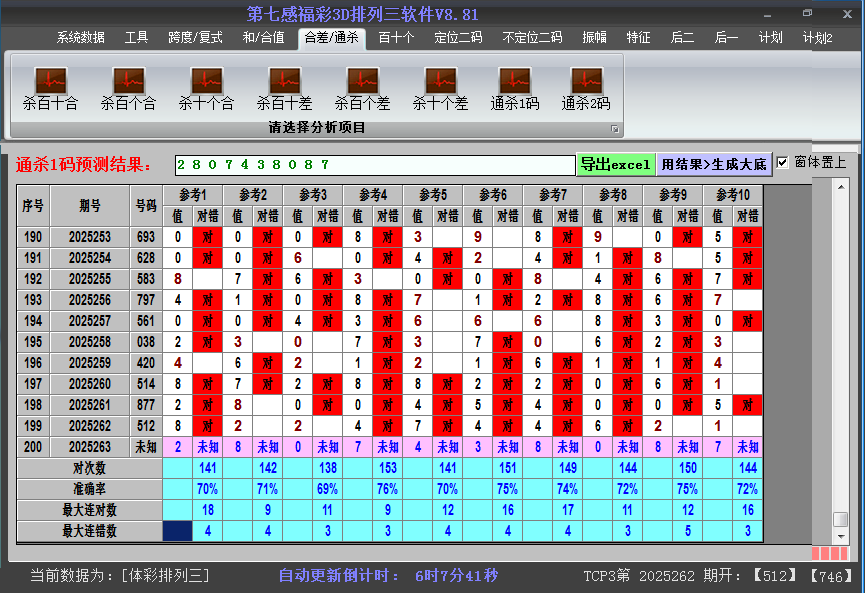The width and height of the screenshot is (865, 593).
Task: Open the 定位二码 tab
Action: point(458,38)
